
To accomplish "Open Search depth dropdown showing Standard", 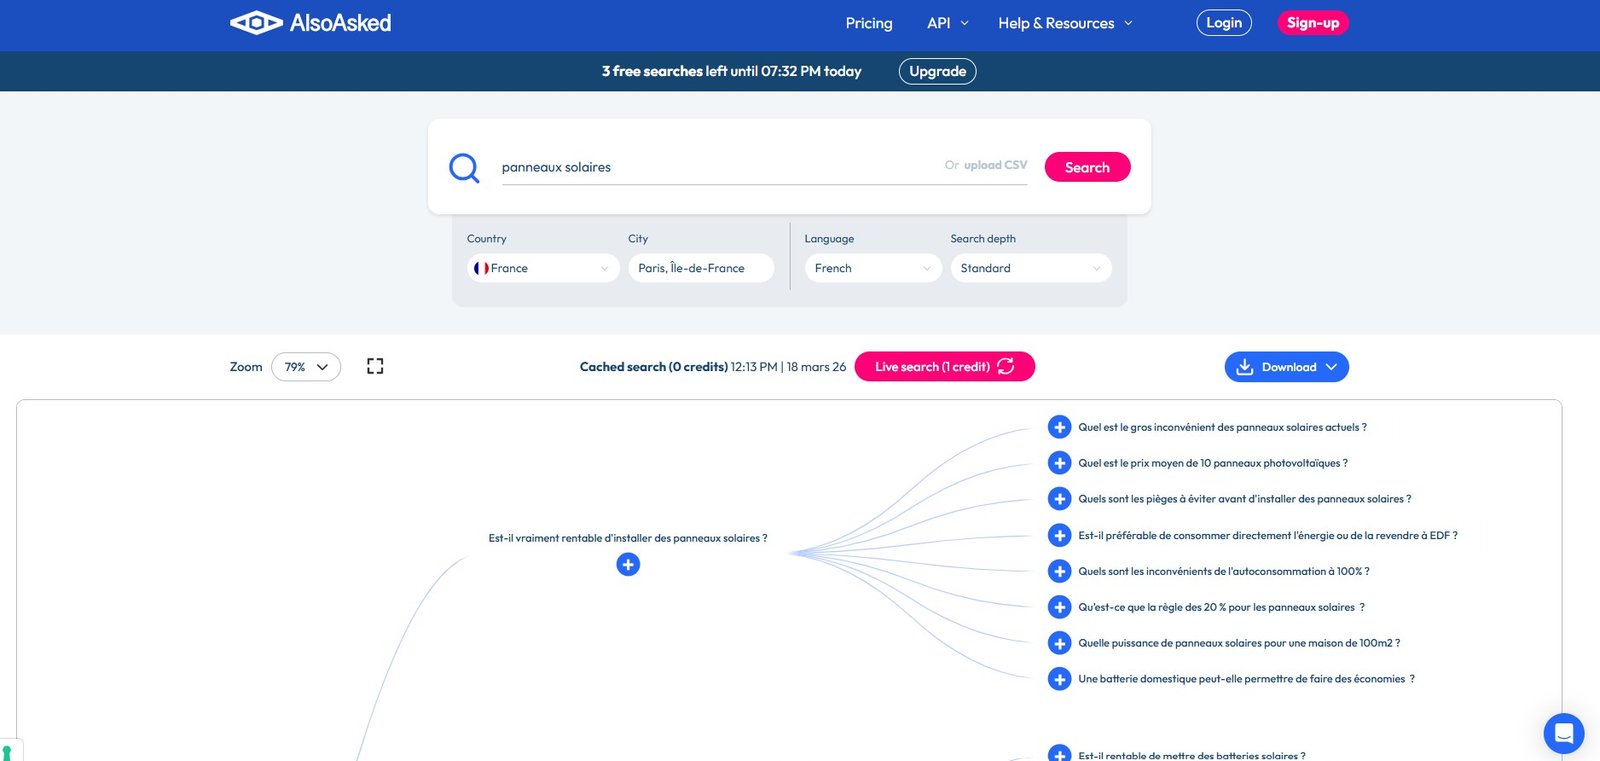I will tap(1031, 268).
